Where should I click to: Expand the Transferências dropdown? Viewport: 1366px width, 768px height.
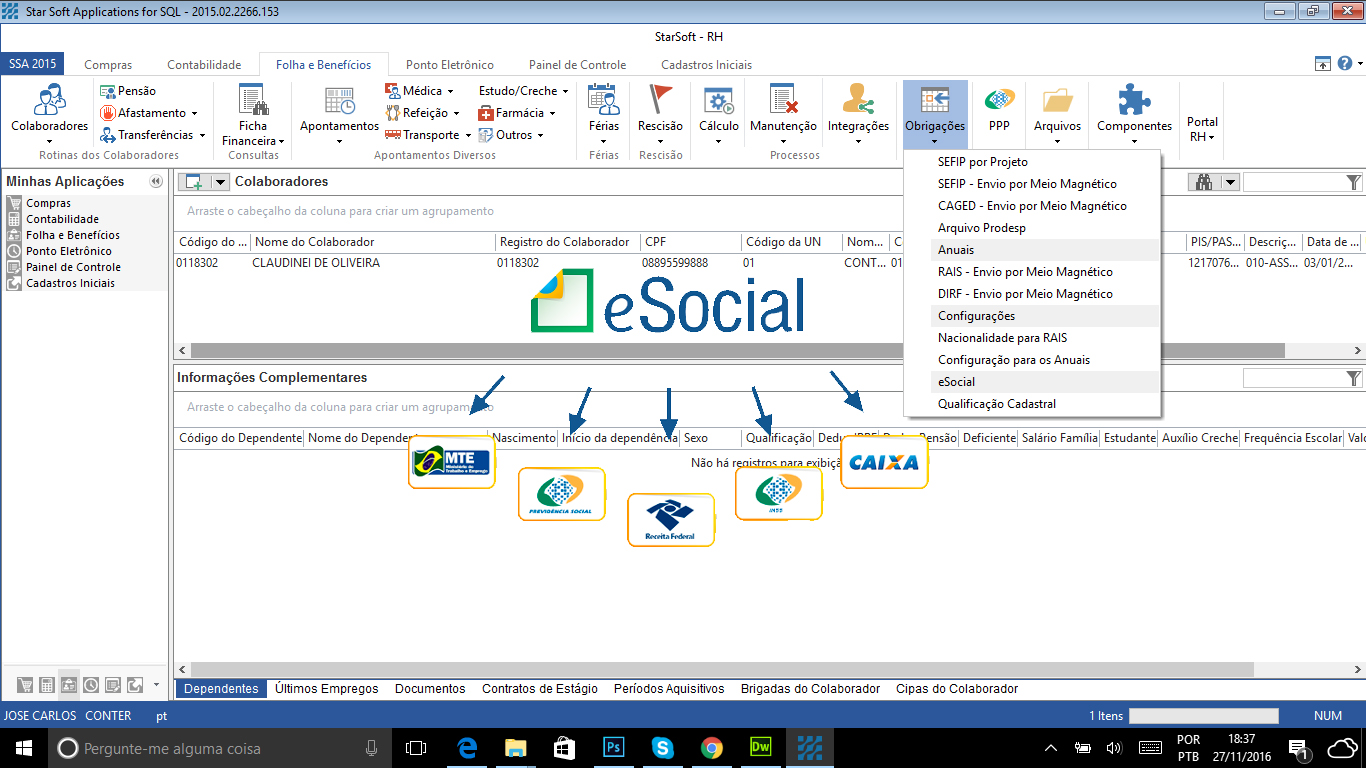(202, 136)
